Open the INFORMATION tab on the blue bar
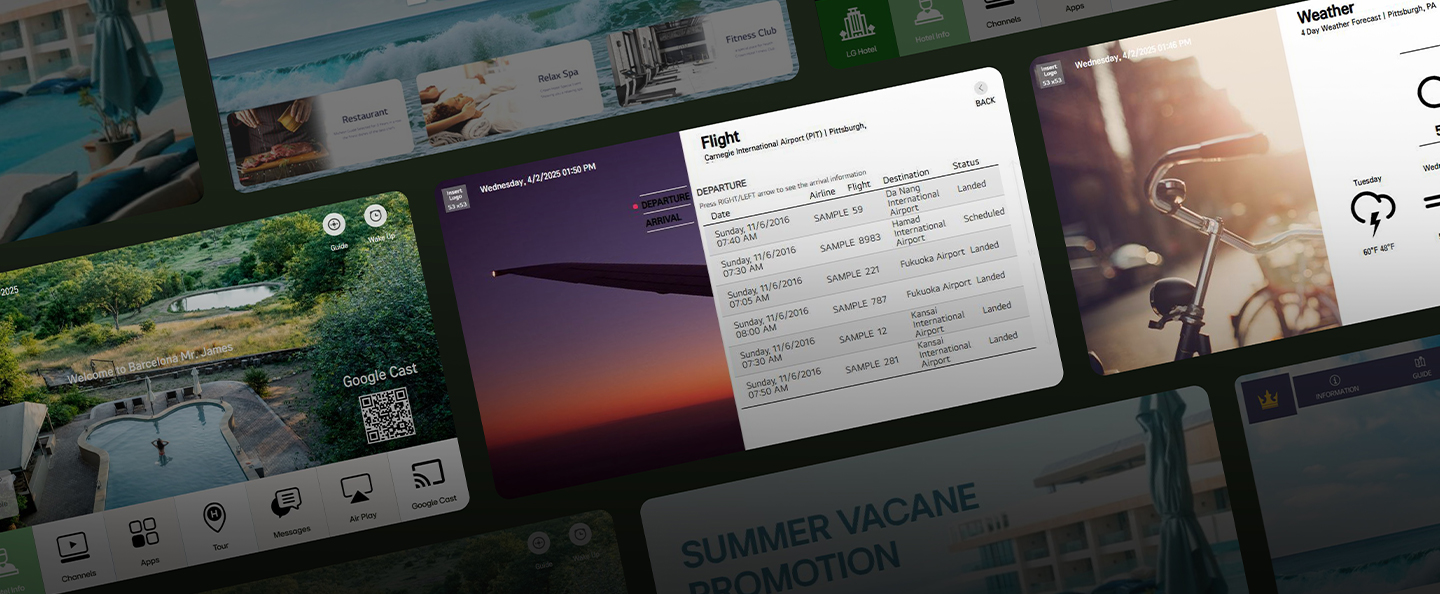This screenshot has width=1440, height=594. [x=1335, y=383]
